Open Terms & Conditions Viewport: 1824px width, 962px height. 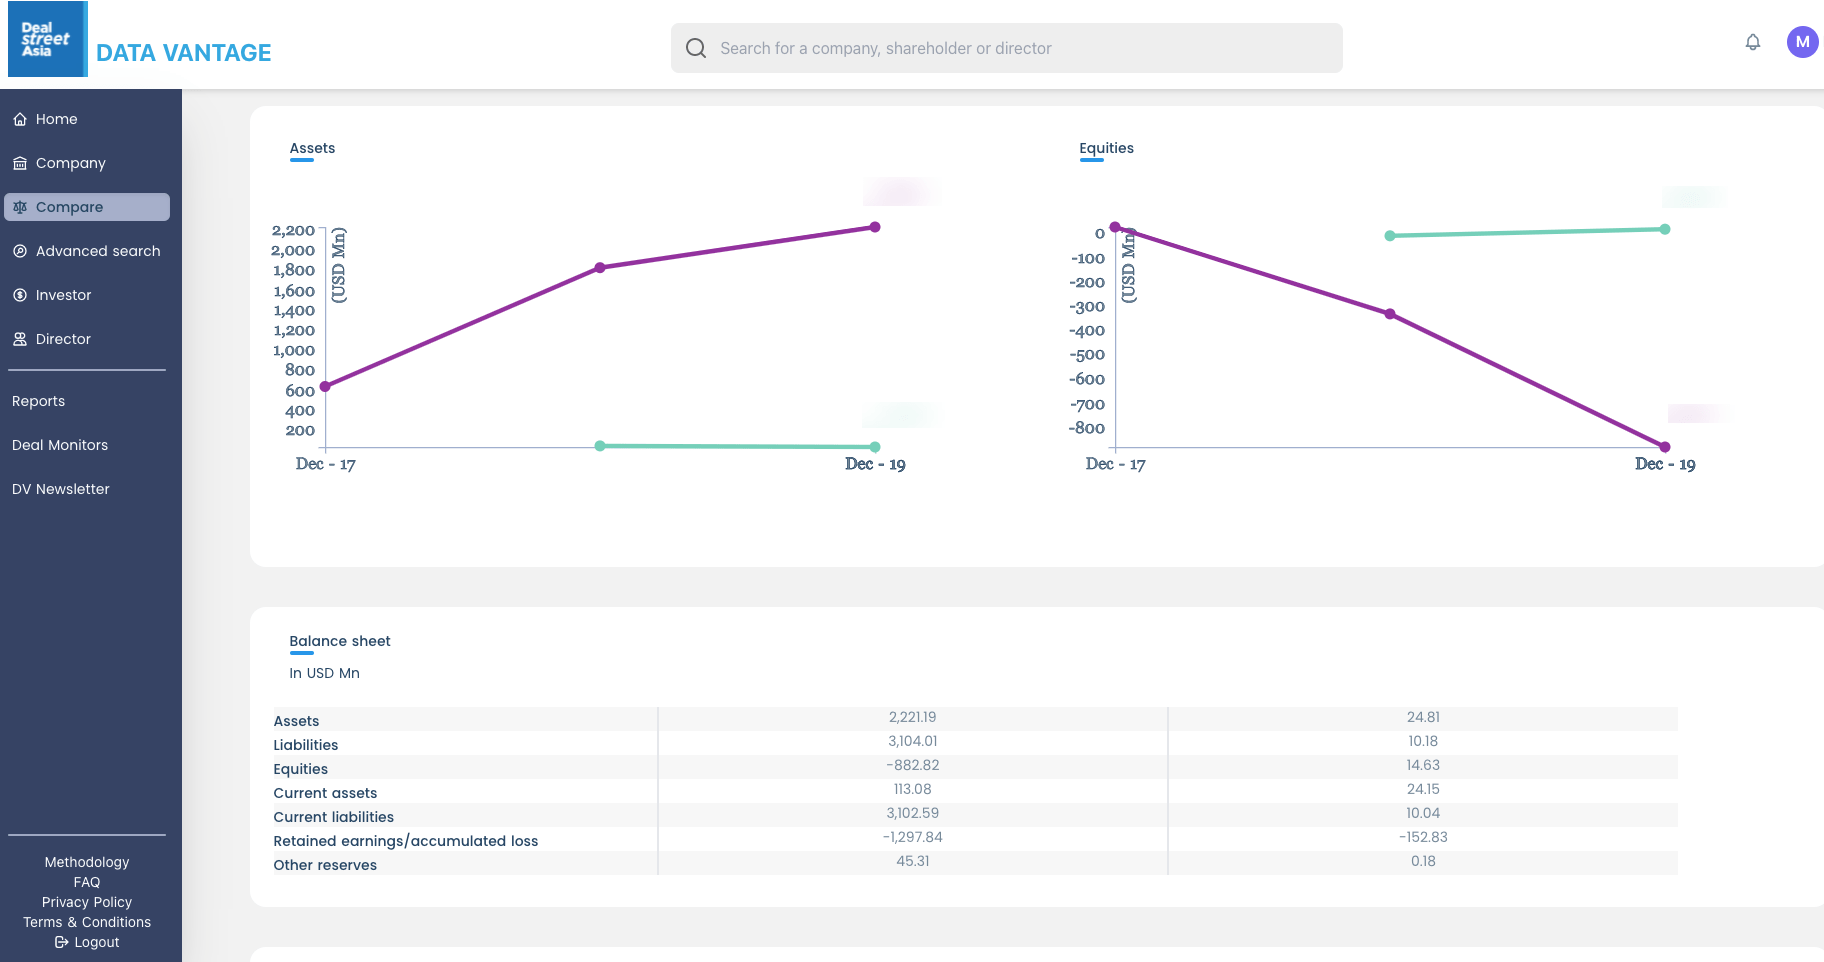(x=87, y=922)
